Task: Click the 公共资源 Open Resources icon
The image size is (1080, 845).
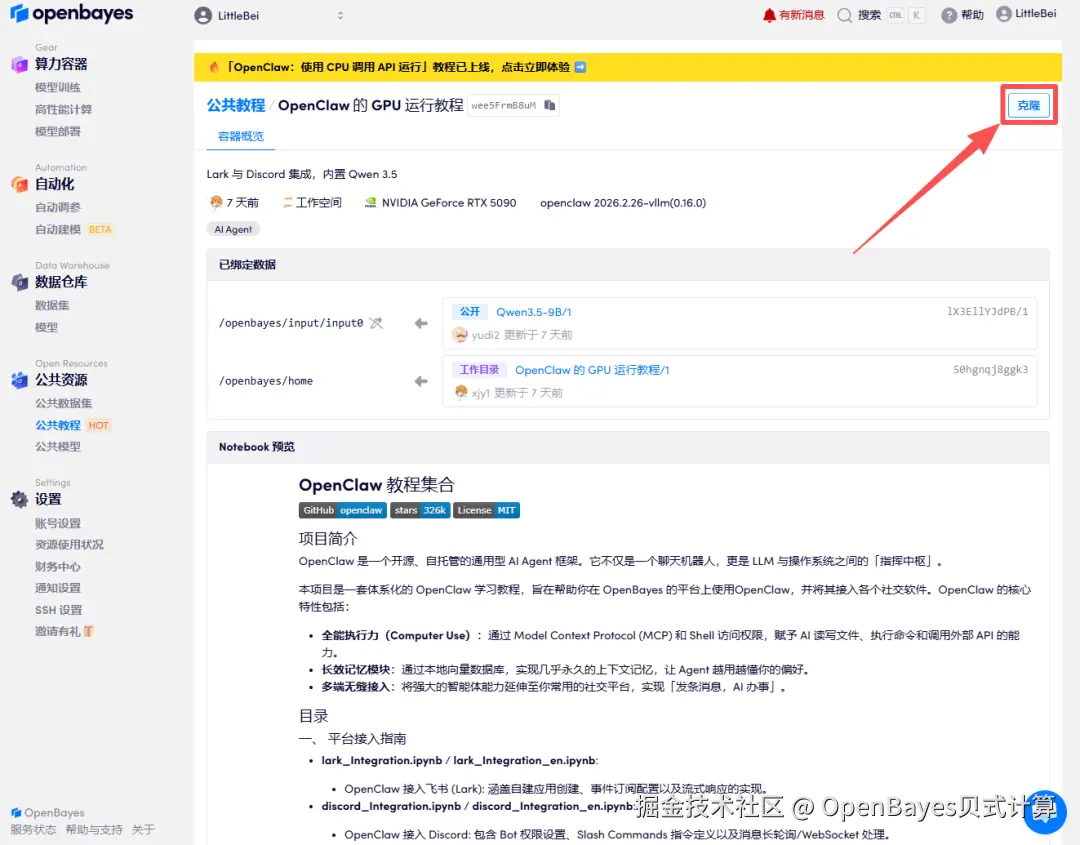Action: [x=21, y=380]
